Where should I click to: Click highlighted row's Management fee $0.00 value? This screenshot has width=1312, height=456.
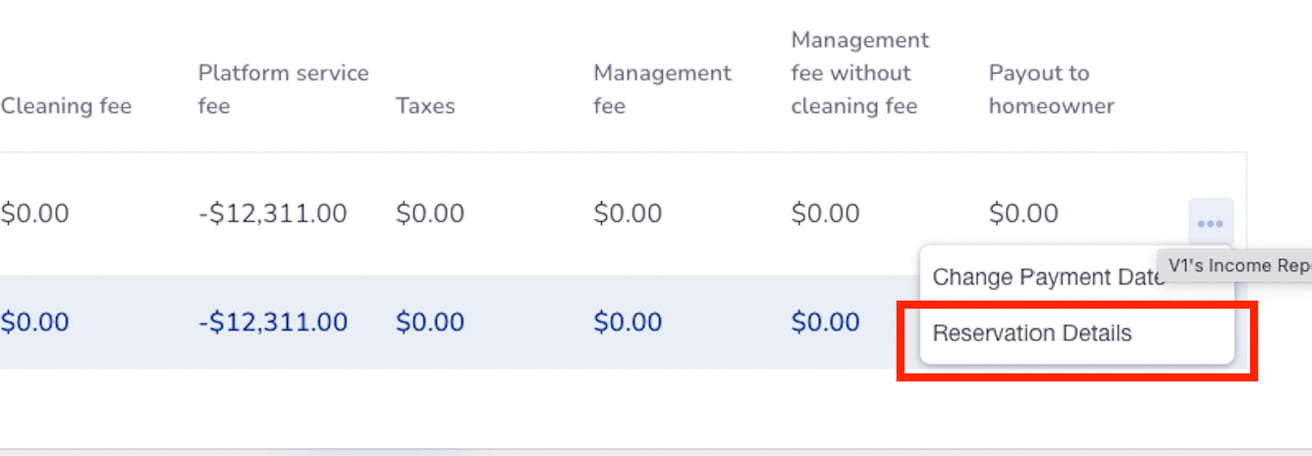point(628,322)
